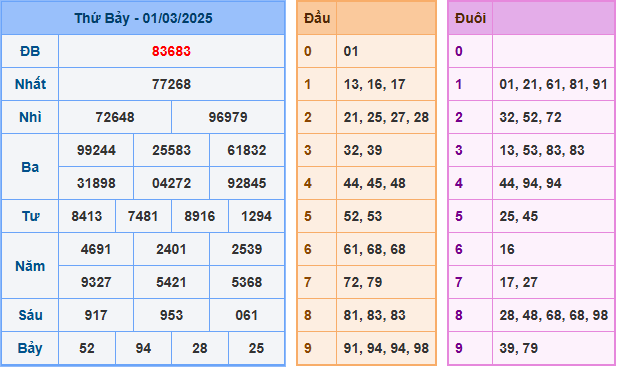617x367 pixels.
Task: Select Đầu row 2 values 21, 25, 27, 28
Action: [386, 117]
